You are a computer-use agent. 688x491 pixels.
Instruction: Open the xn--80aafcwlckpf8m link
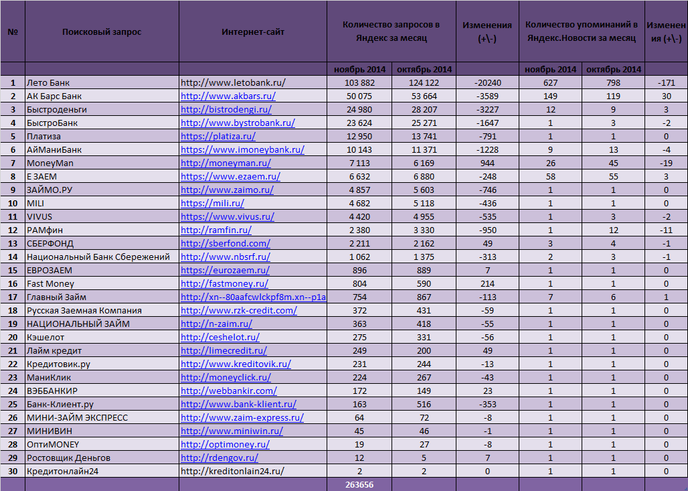tap(253, 297)
